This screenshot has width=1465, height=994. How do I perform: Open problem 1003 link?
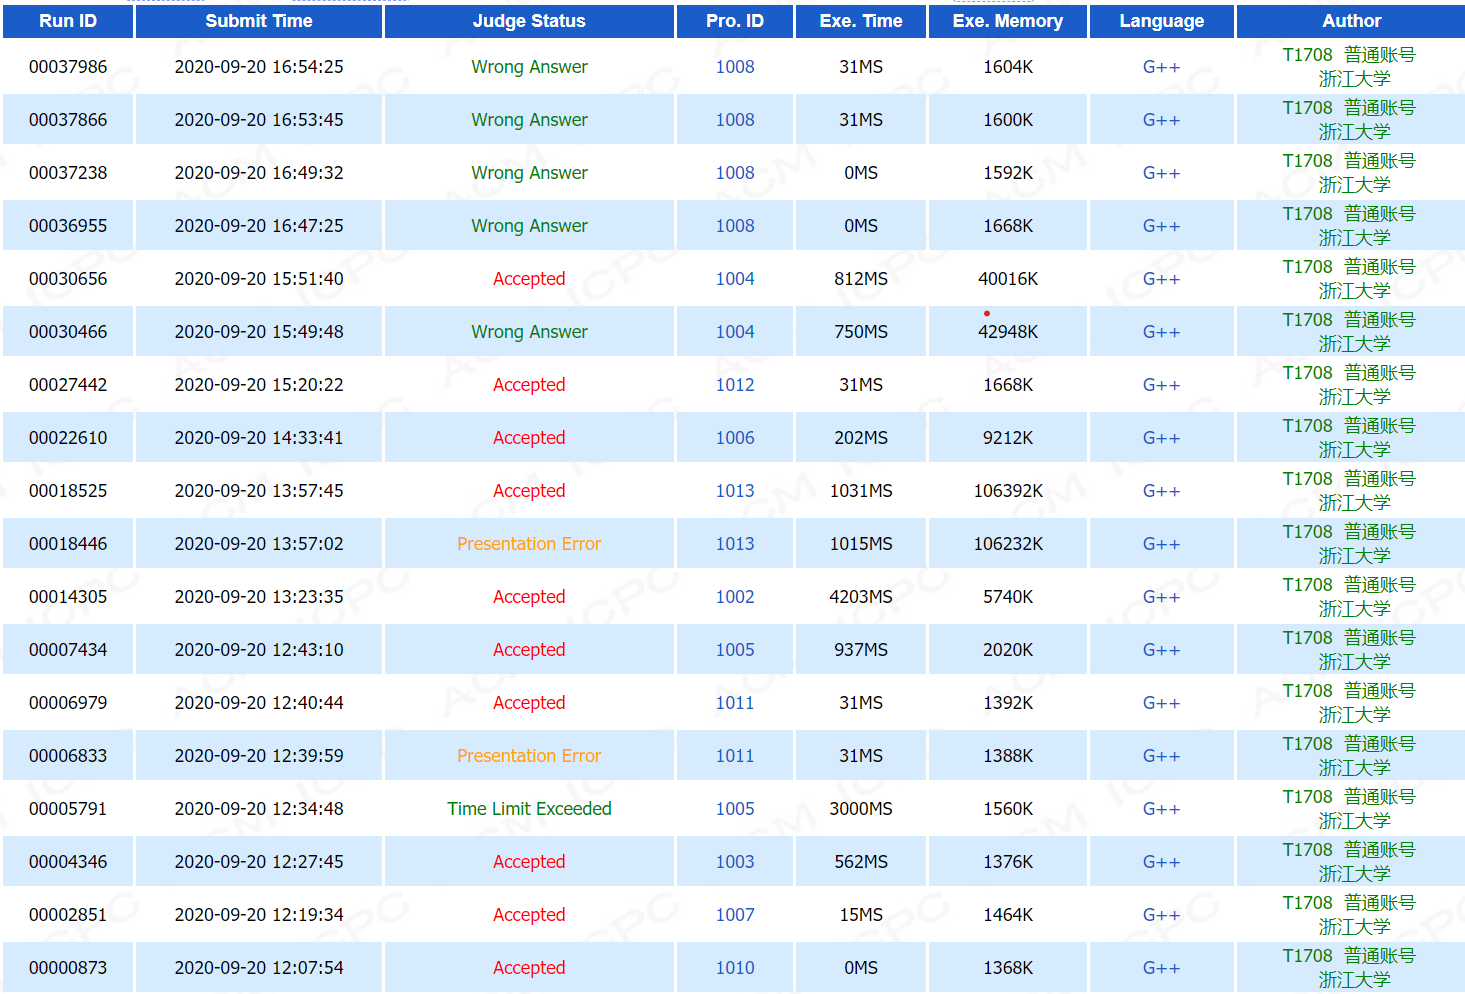pos(734,862)
